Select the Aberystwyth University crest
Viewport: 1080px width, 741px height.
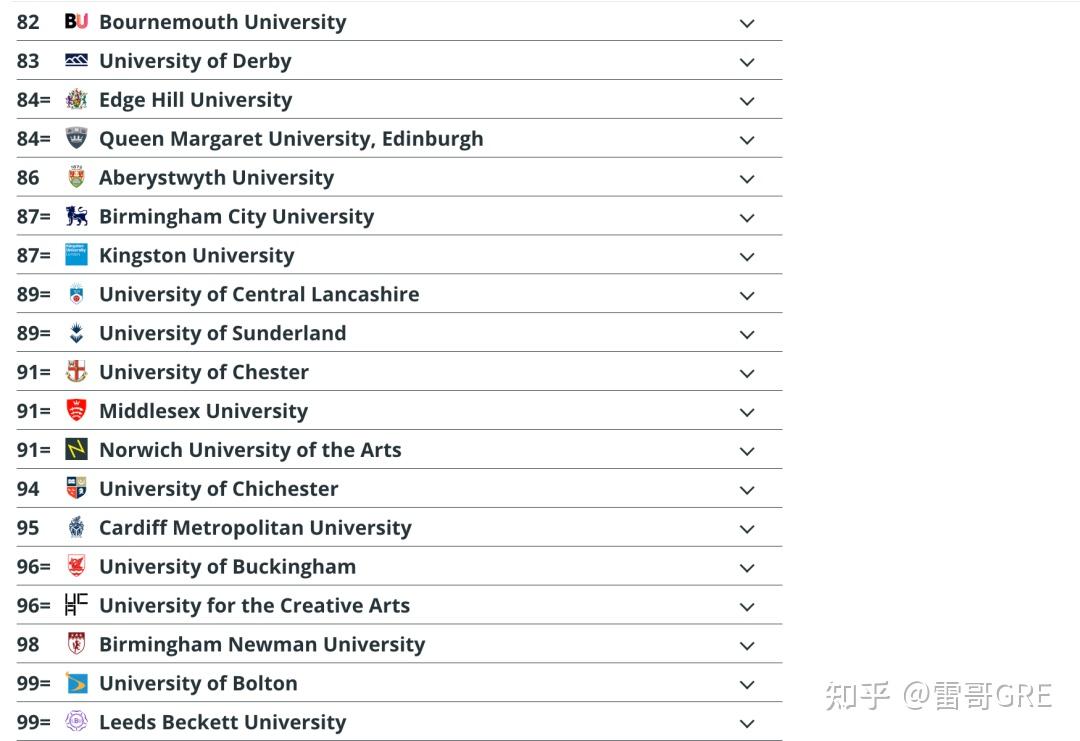pyautogui.click(x=77, y=177)
